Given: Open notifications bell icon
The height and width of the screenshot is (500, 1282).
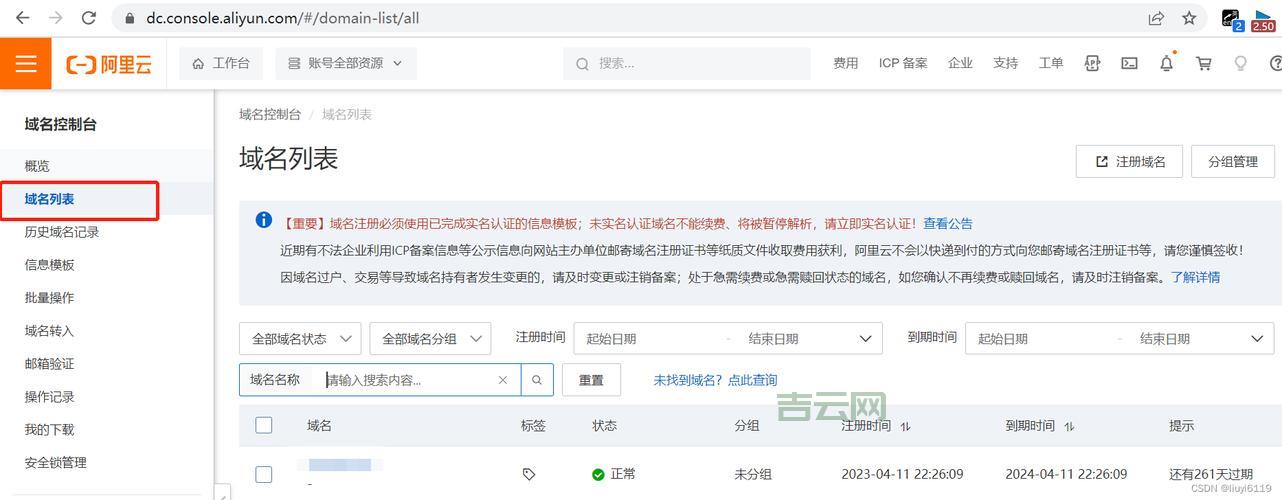Looking at the screenshot, I should tap(1166, 63).
